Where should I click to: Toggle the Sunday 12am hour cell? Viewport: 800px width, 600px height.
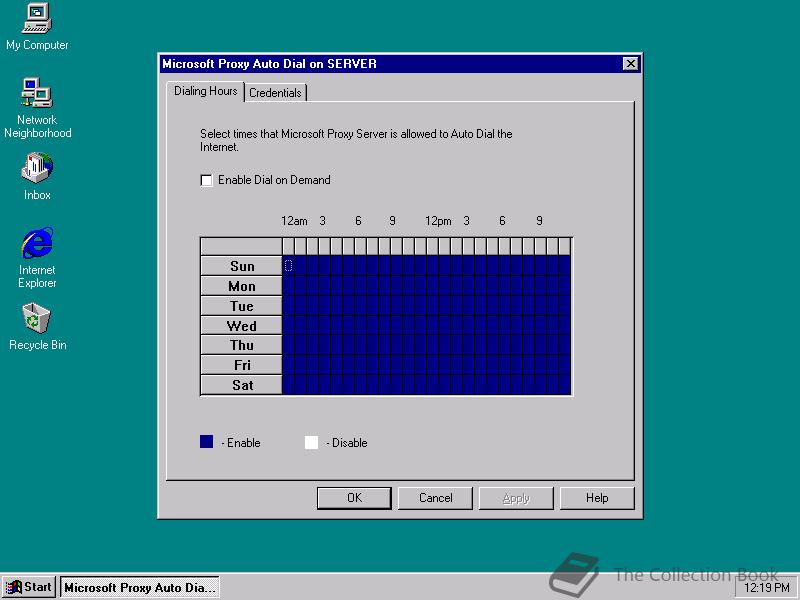pos(288,266)
